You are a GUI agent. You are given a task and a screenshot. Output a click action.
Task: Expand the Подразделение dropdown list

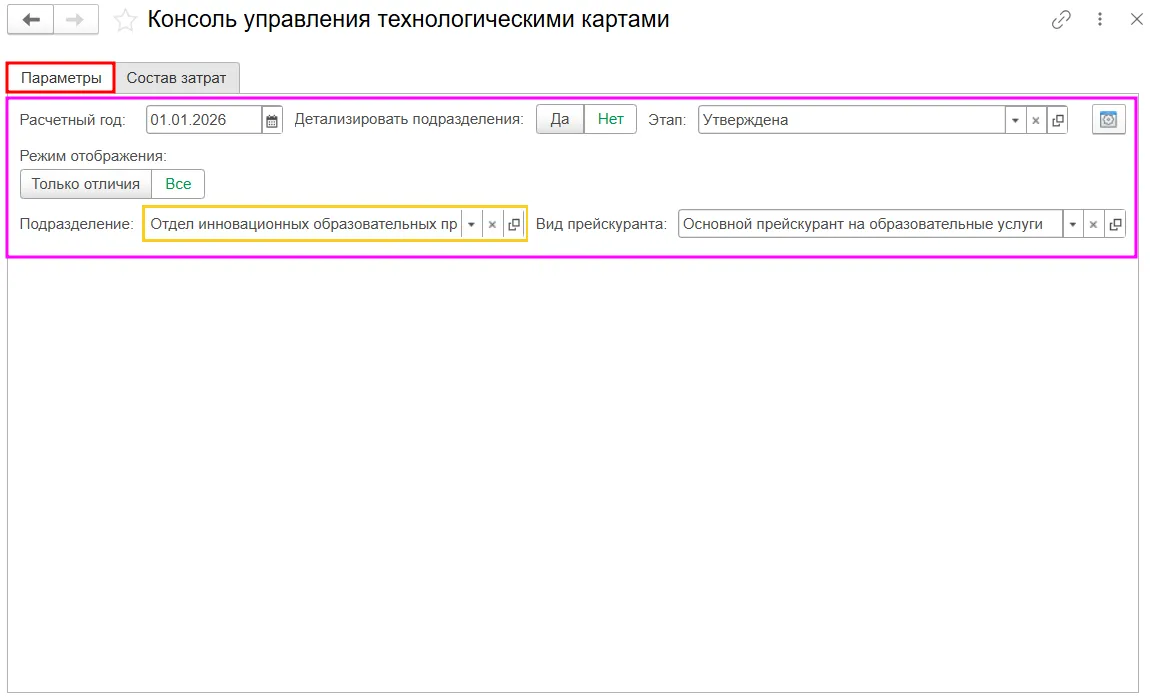pos(472,225)
